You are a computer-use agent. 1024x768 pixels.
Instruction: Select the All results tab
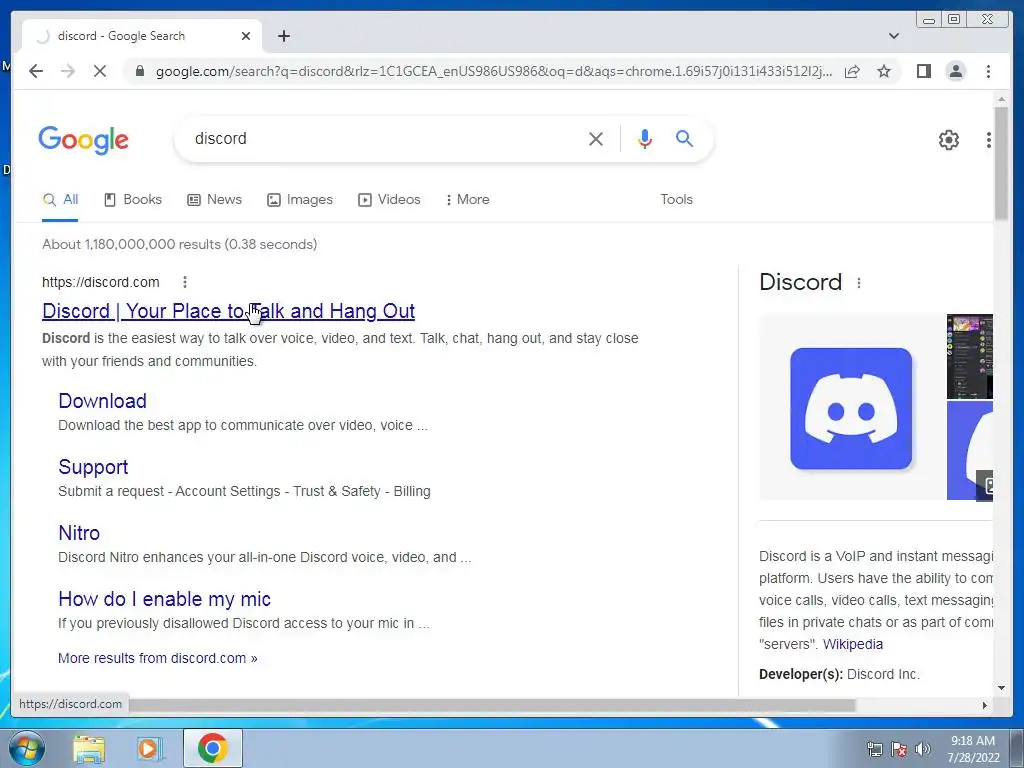click(x=60, y=200)
